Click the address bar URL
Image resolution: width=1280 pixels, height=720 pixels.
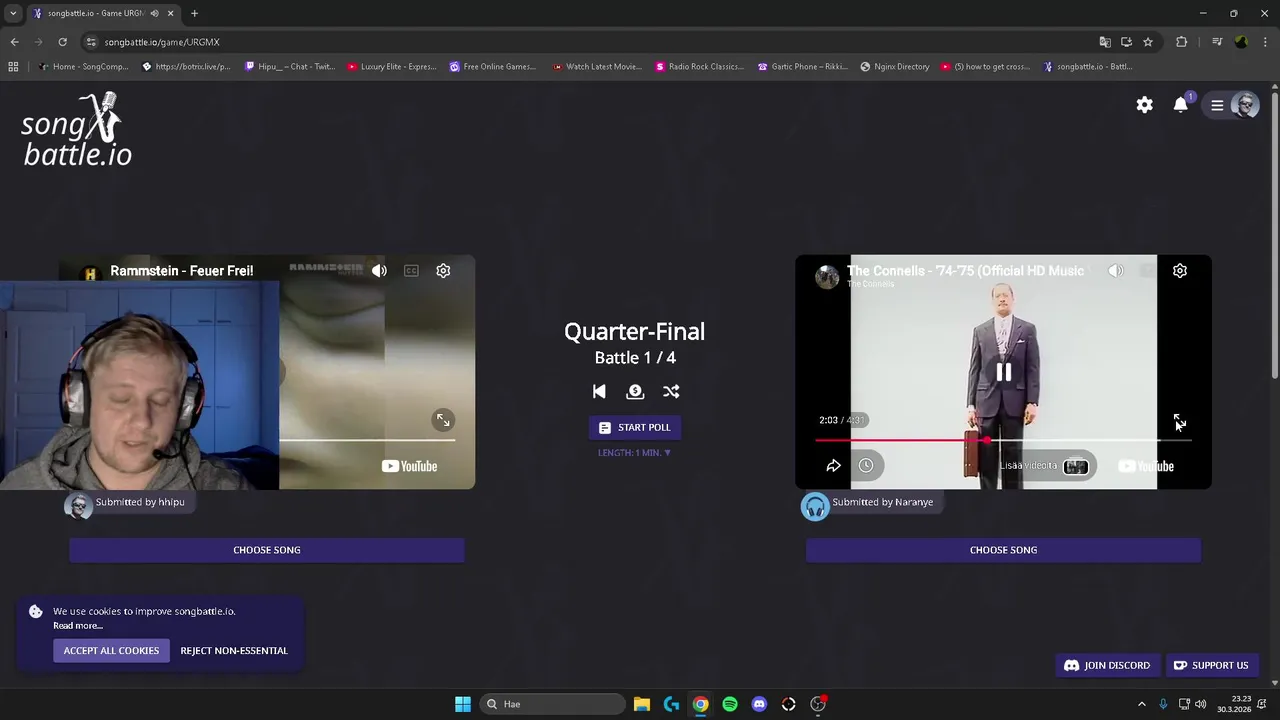[162, 42]
